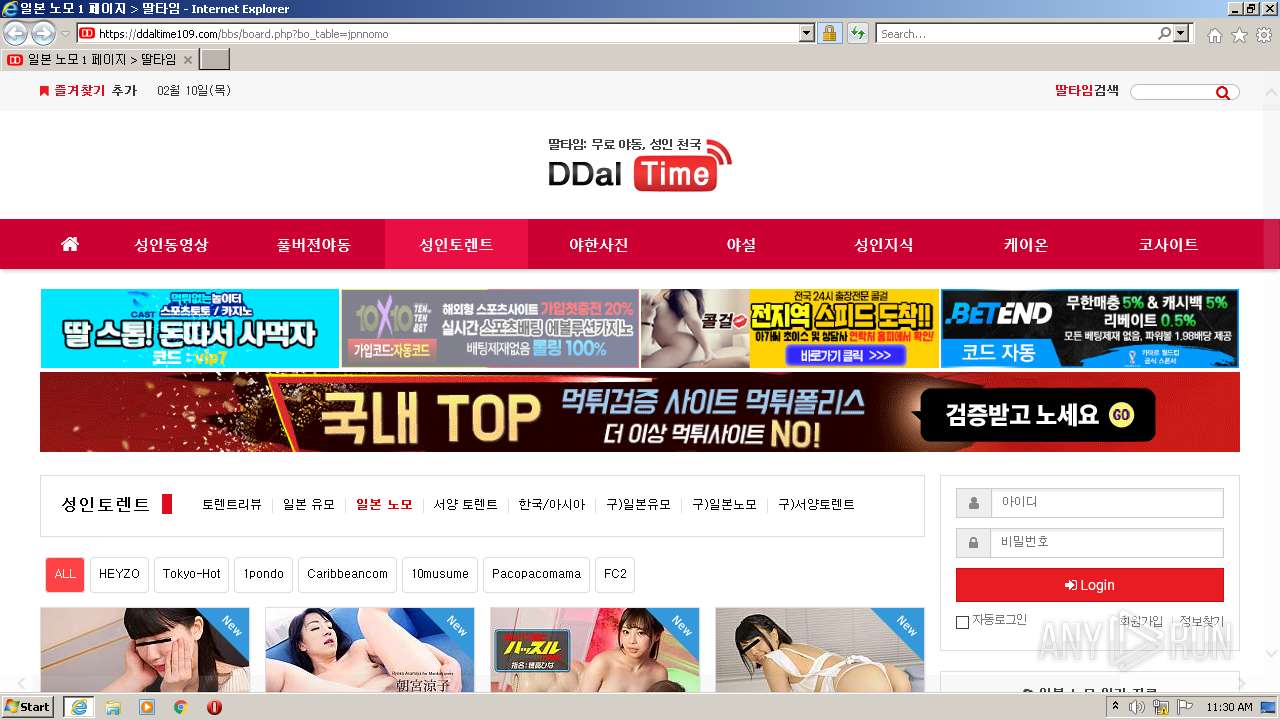The width and height of the screenshot is (1280, 720).
Task: Select the 일본 유모 sub-category link
Action: point(309,505)
